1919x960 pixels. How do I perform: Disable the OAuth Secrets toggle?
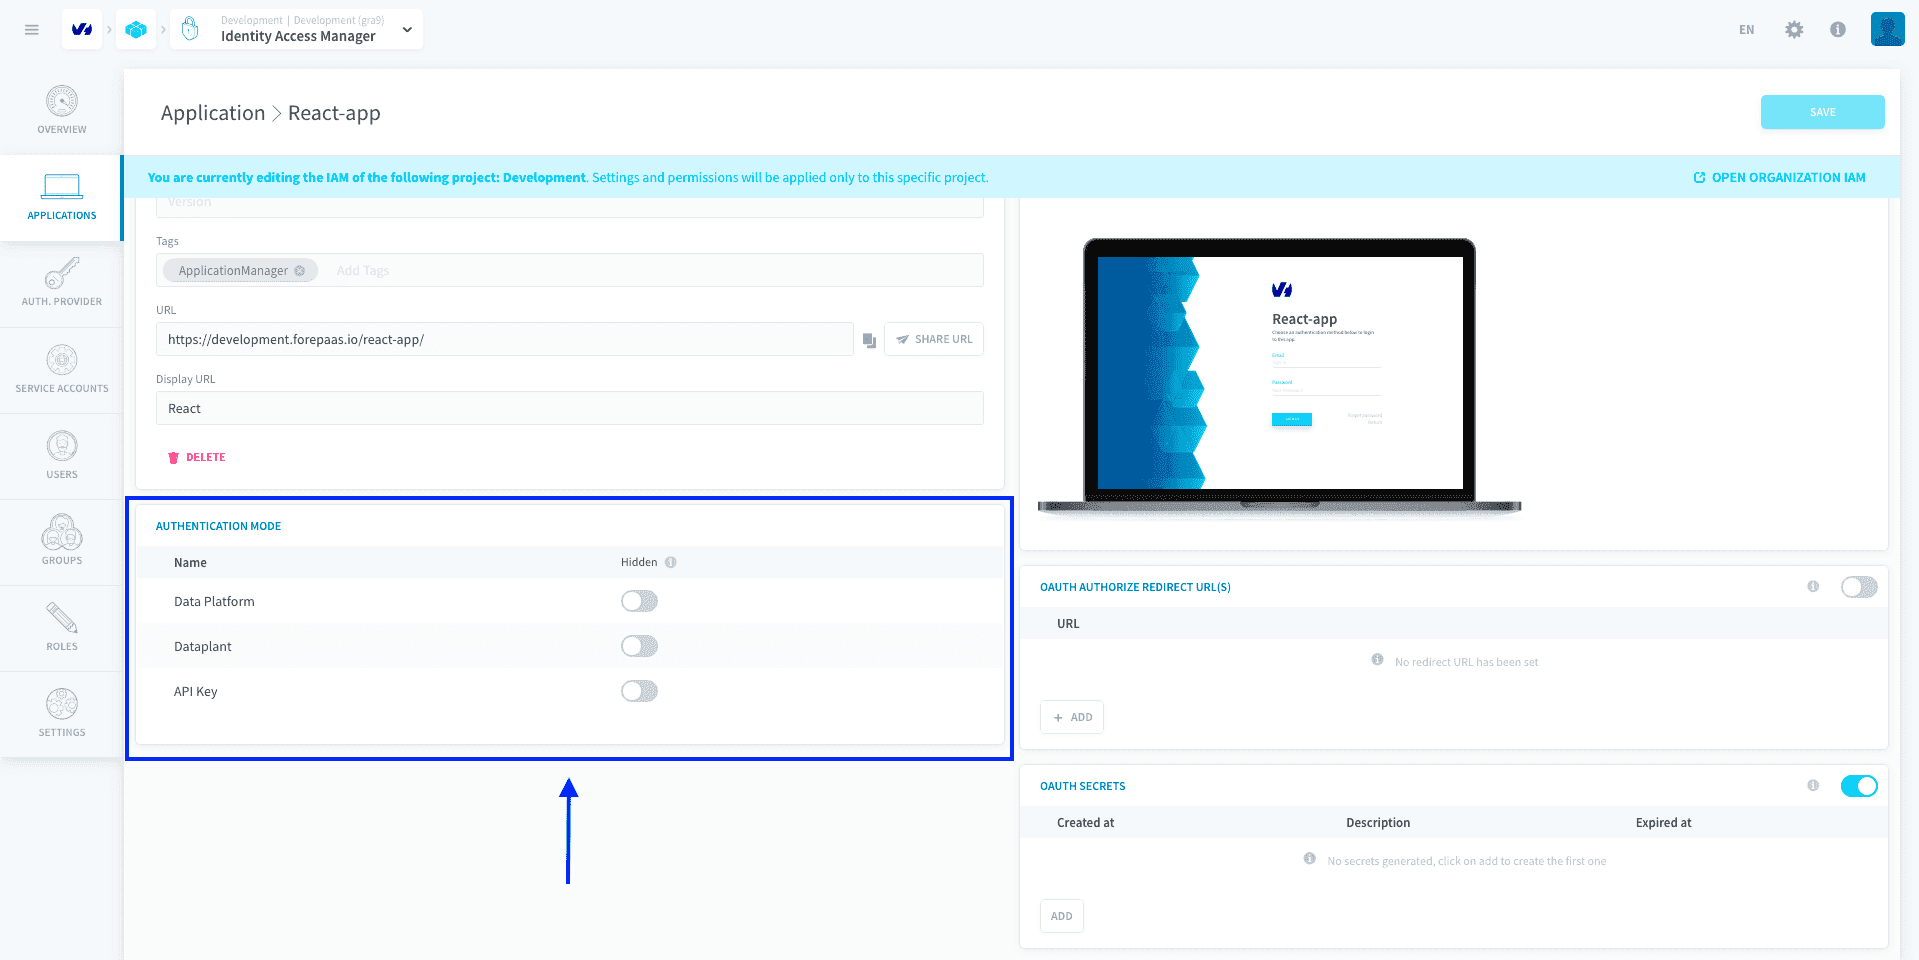(x=1859, y=786)
